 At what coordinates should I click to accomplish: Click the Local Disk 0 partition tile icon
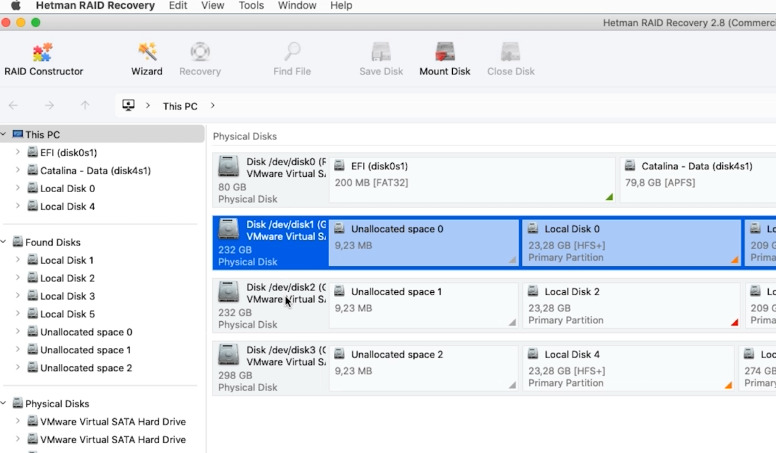(533, 229)
